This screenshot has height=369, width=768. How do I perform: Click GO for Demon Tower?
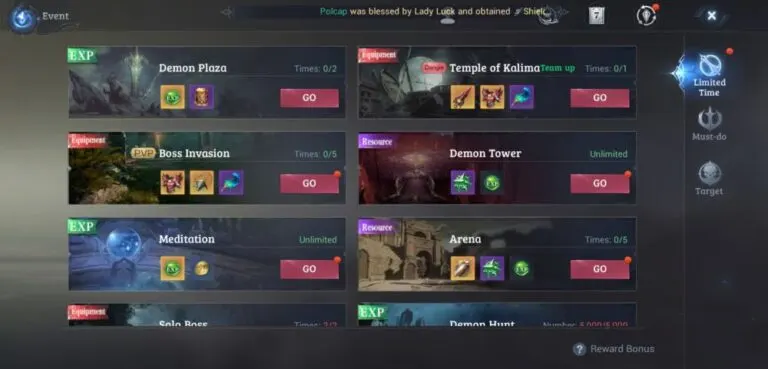[x=600, y=183]
